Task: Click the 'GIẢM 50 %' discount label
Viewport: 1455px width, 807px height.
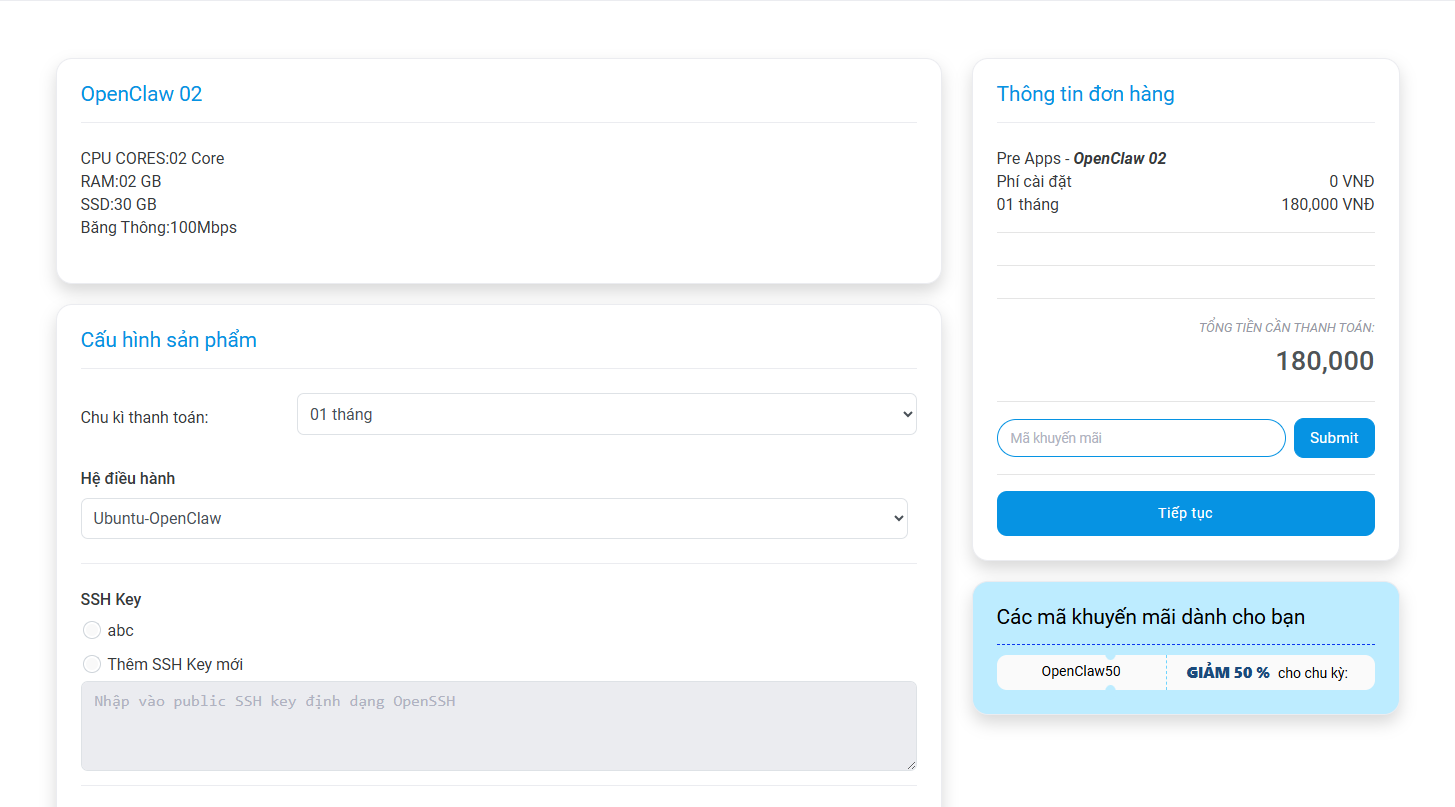Action: click(x=1228, y=673)
